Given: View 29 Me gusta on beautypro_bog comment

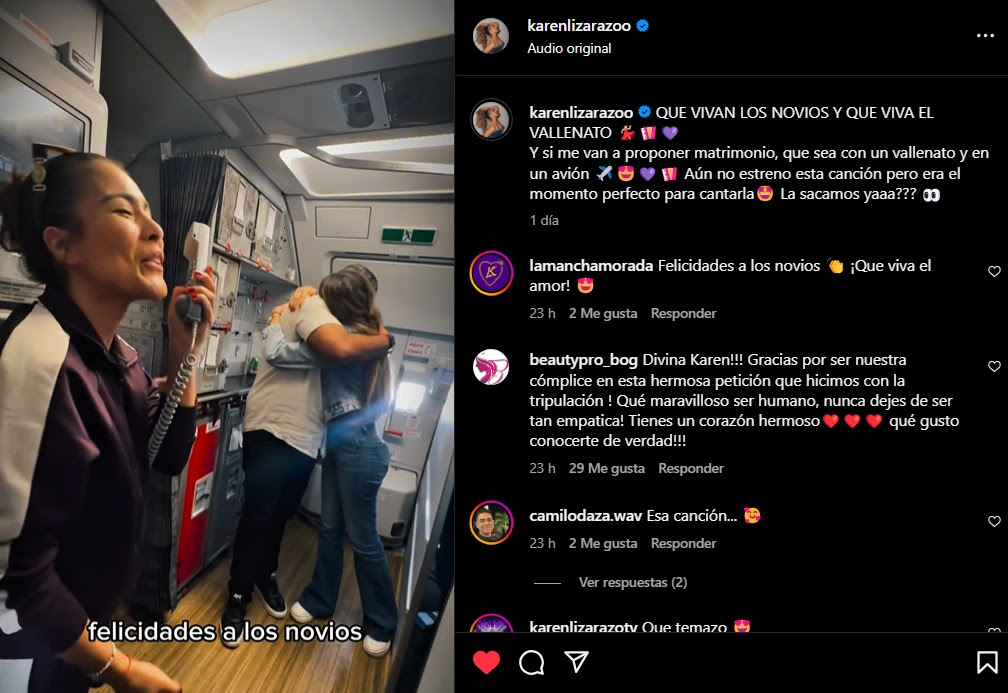Looking at the screenshot, I should click(606, 468).
